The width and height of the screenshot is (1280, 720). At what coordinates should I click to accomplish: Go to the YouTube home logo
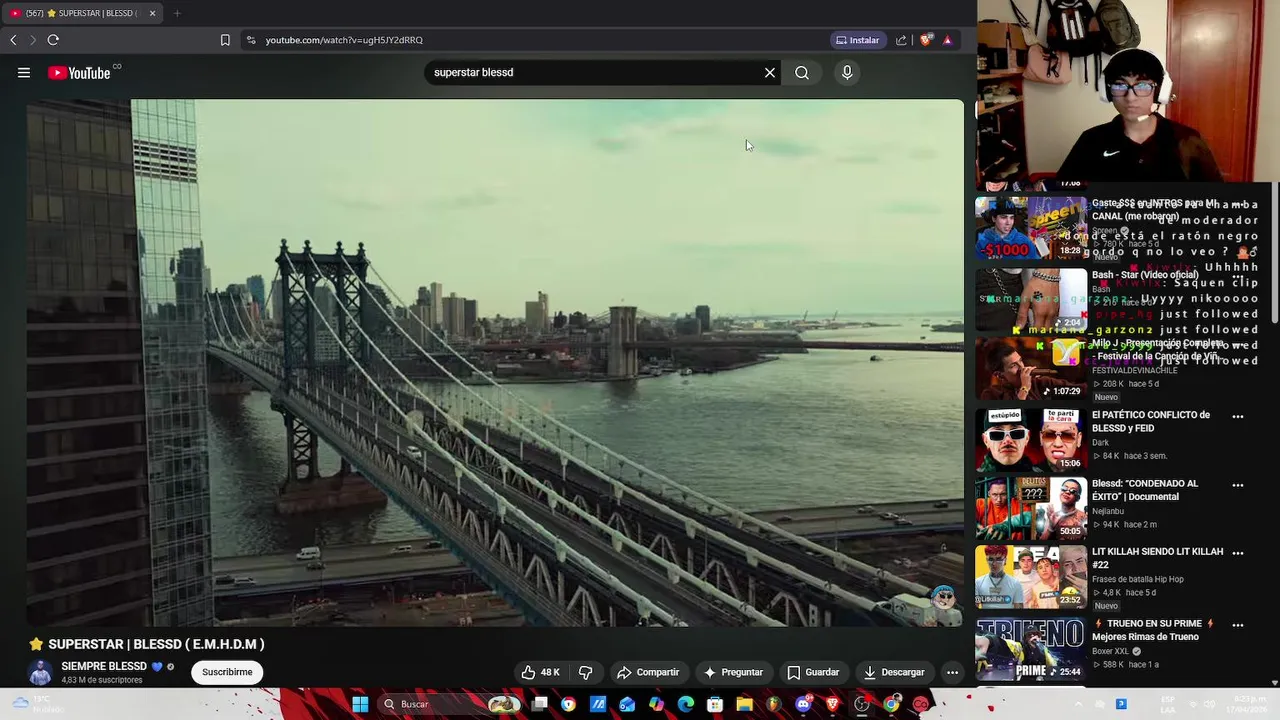pyautogui.click(x=79, y=73)
